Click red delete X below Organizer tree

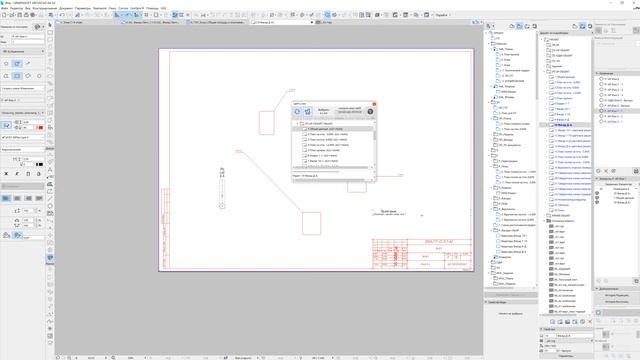pyautogui.click(x=589, y=322)
